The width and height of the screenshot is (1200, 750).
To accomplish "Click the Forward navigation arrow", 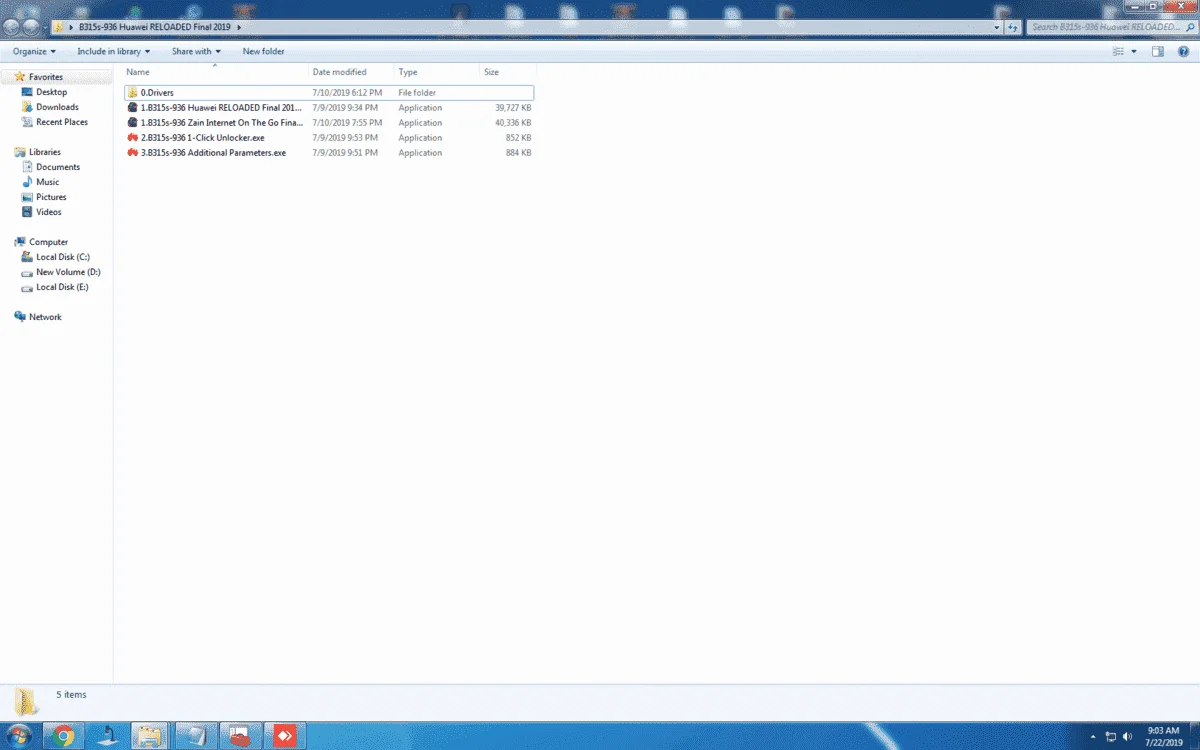I will 33,27.
